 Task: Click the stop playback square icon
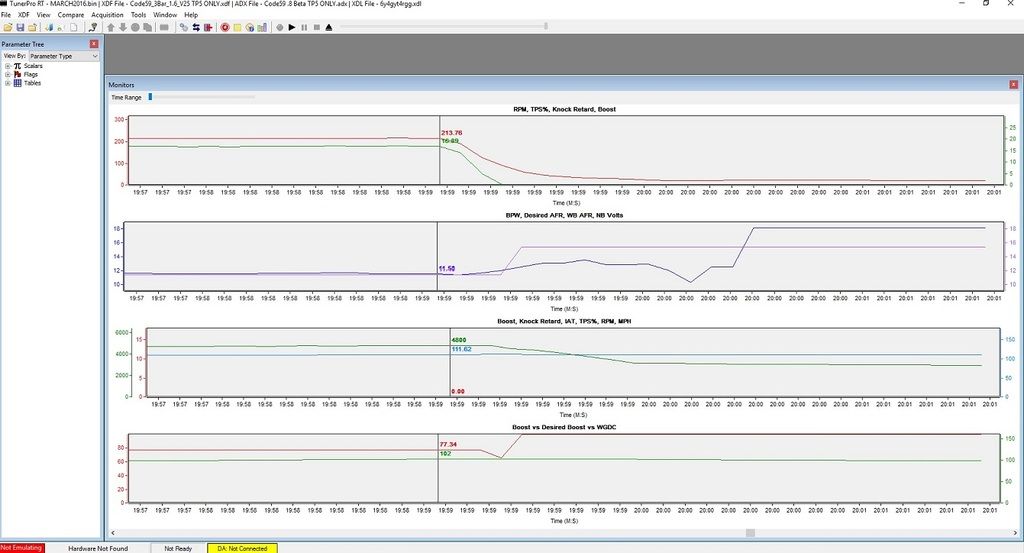pos(316,27)
